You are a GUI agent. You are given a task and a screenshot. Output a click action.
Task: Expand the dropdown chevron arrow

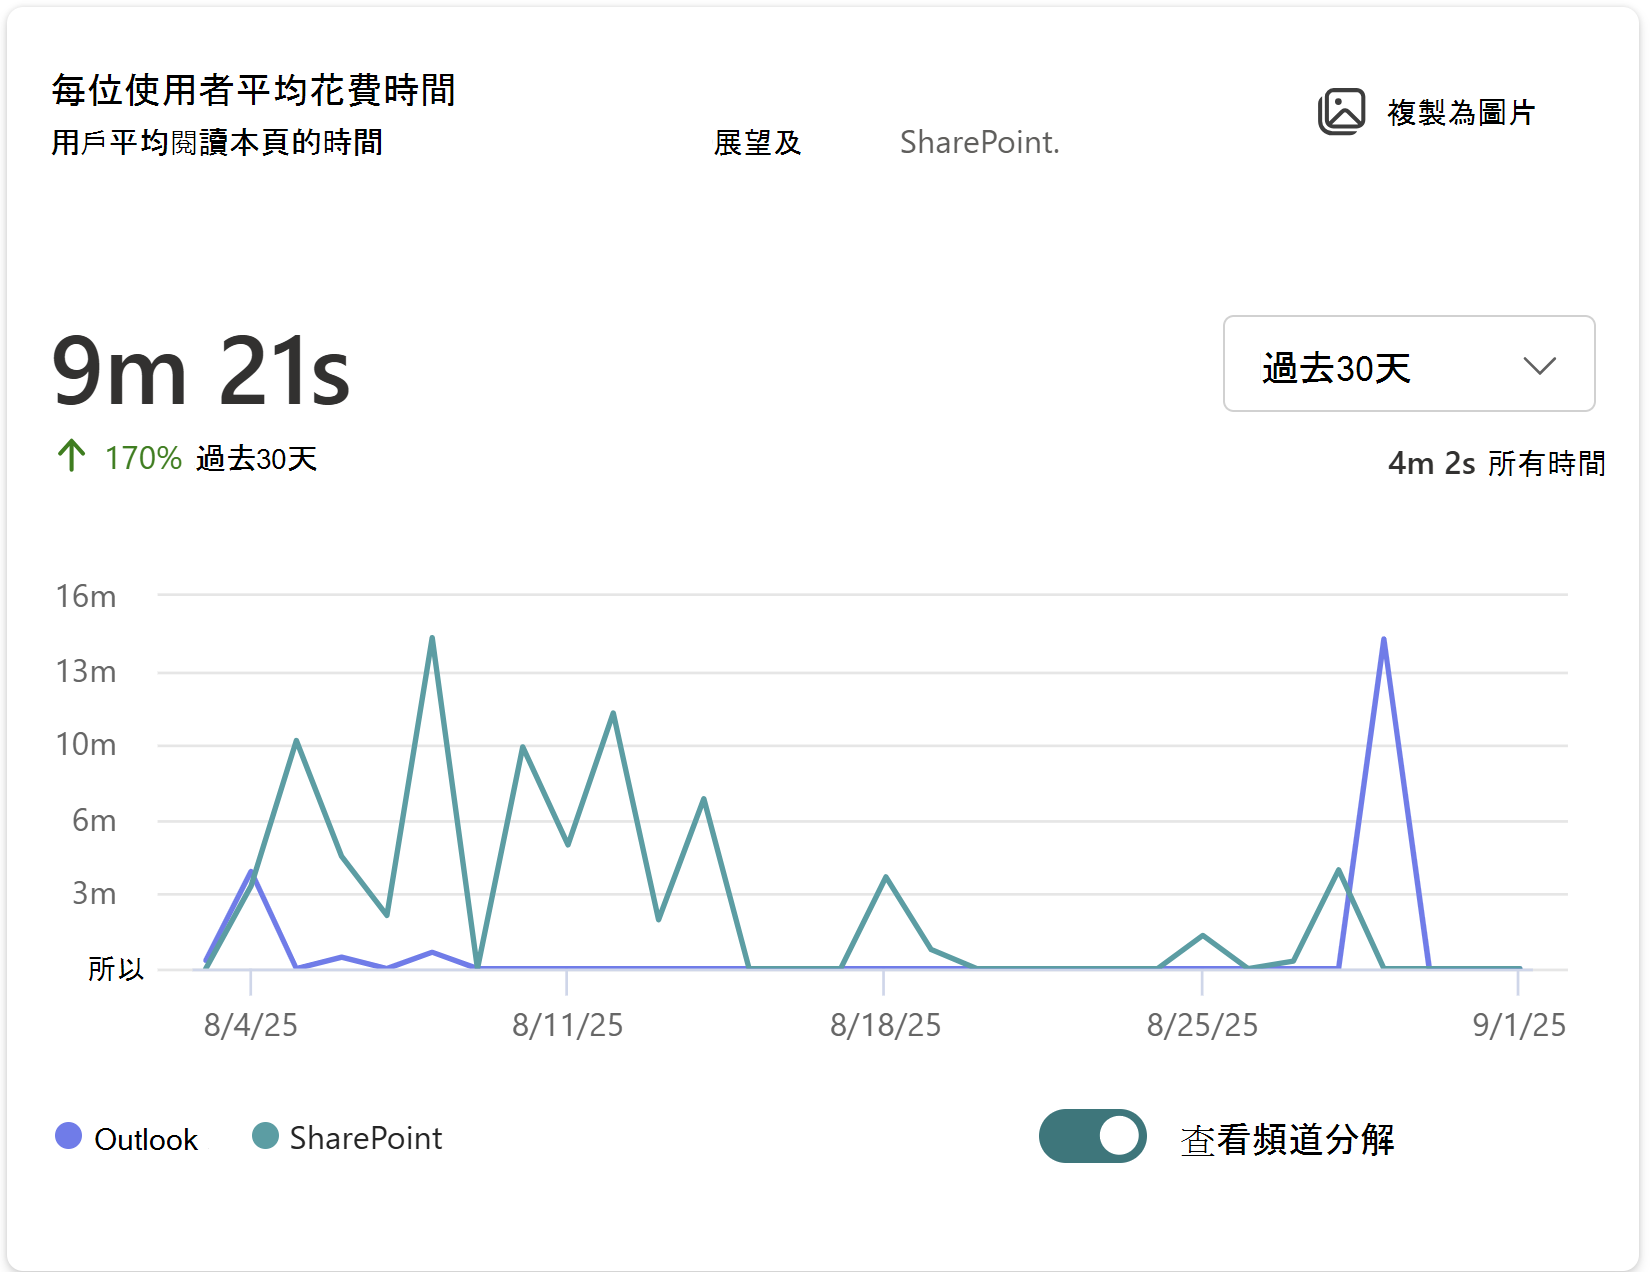click(1539, 366)
